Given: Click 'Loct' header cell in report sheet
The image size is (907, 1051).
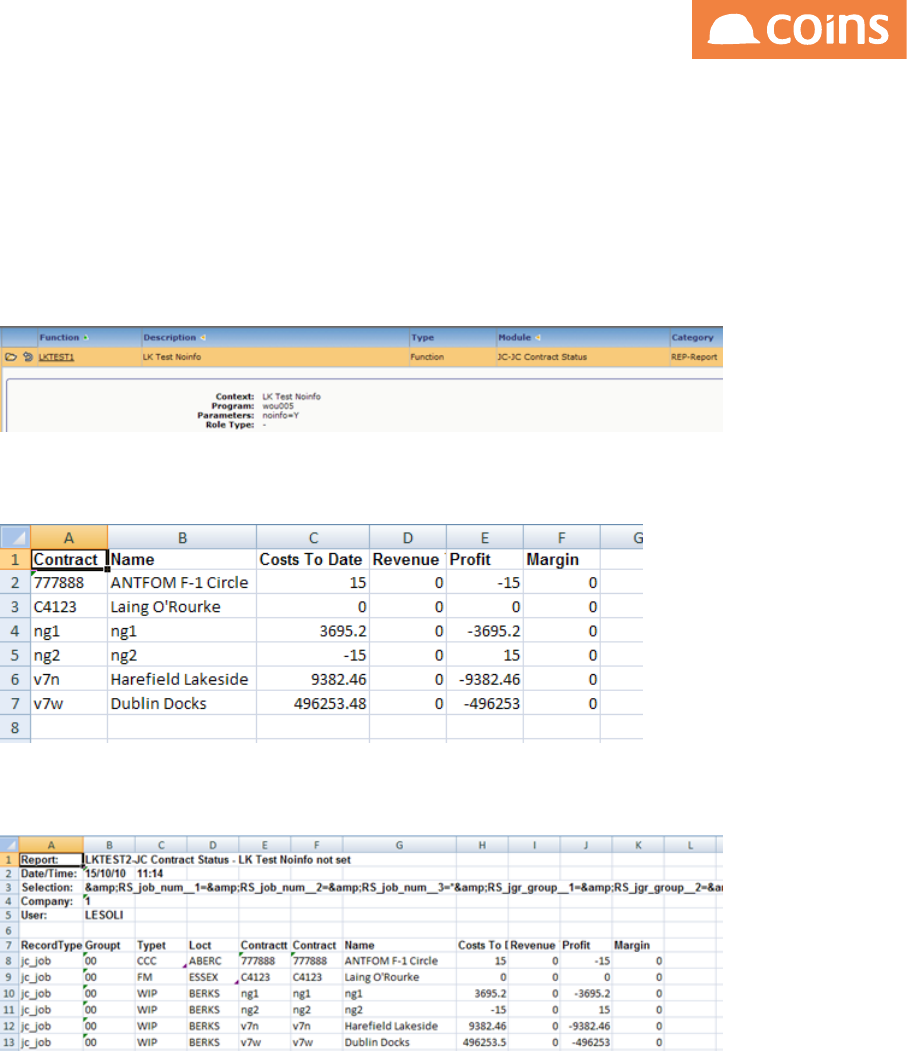Looking at the screenshot, I should click(213, 945).
